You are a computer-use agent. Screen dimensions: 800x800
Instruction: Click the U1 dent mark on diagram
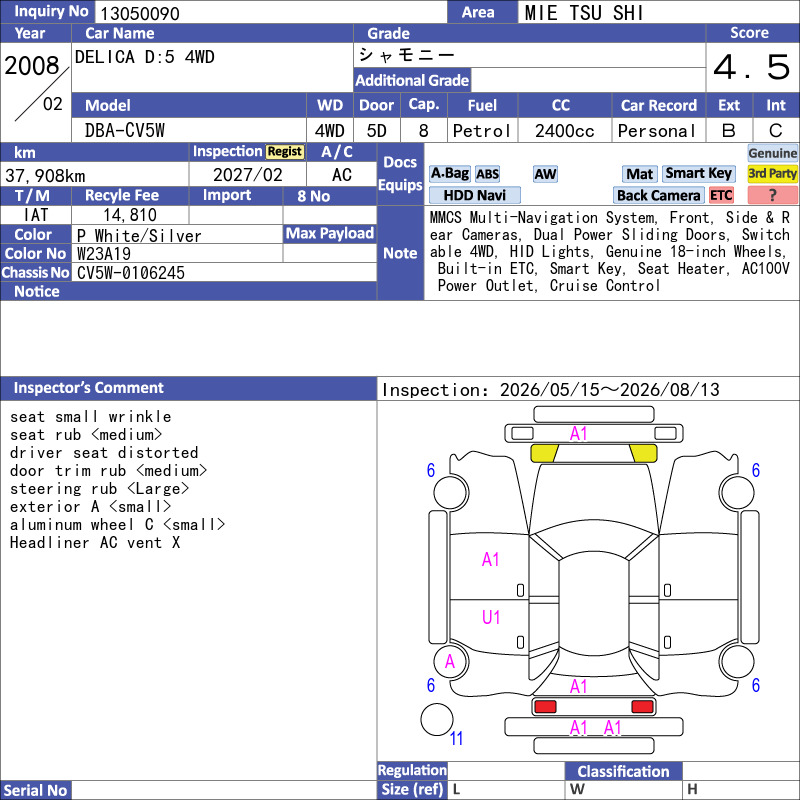pyautogui.click(x=491, y=617)
